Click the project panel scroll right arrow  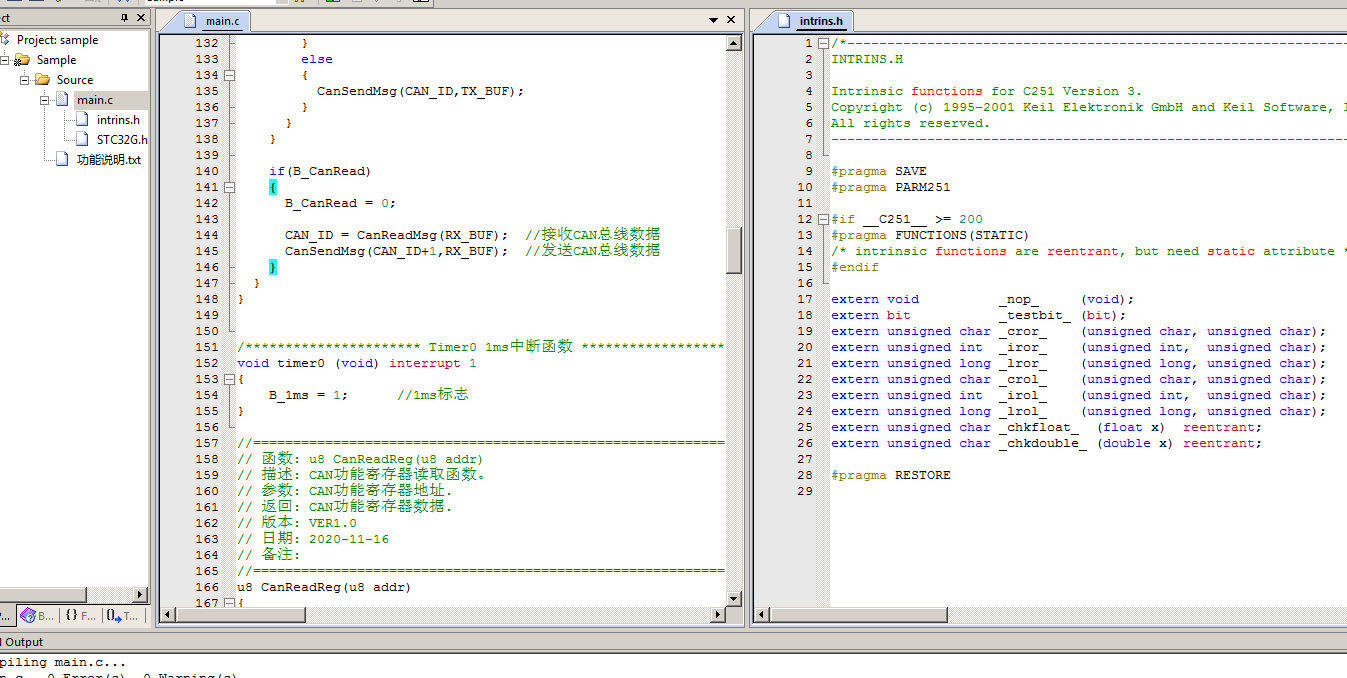coord(139,595)
